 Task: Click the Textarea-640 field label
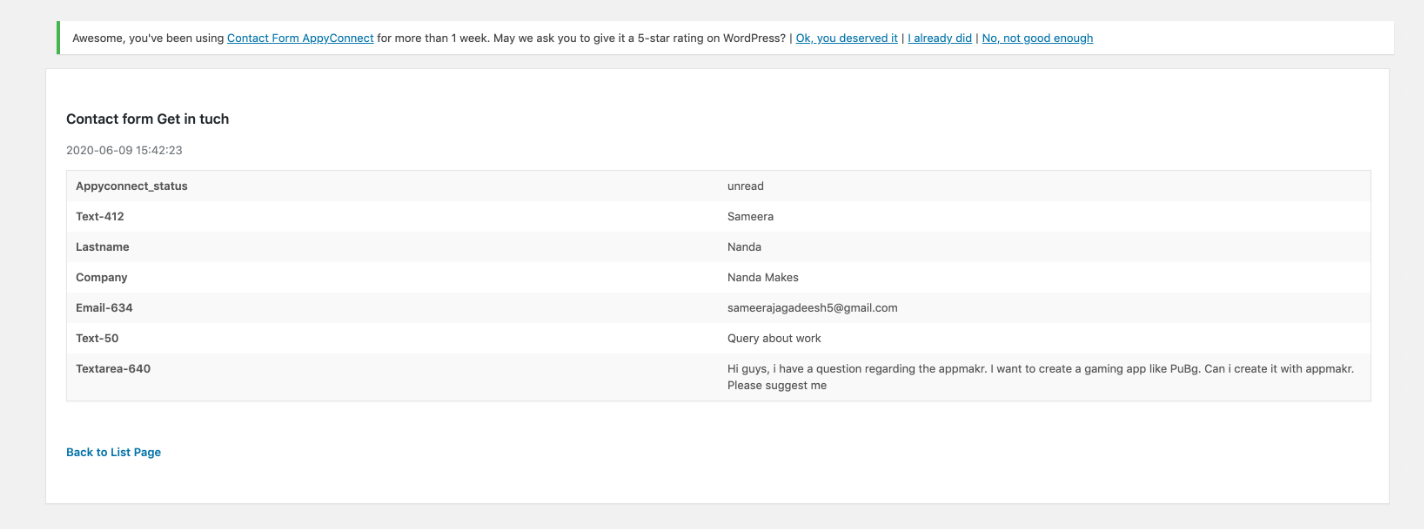[x=113, y=368]
